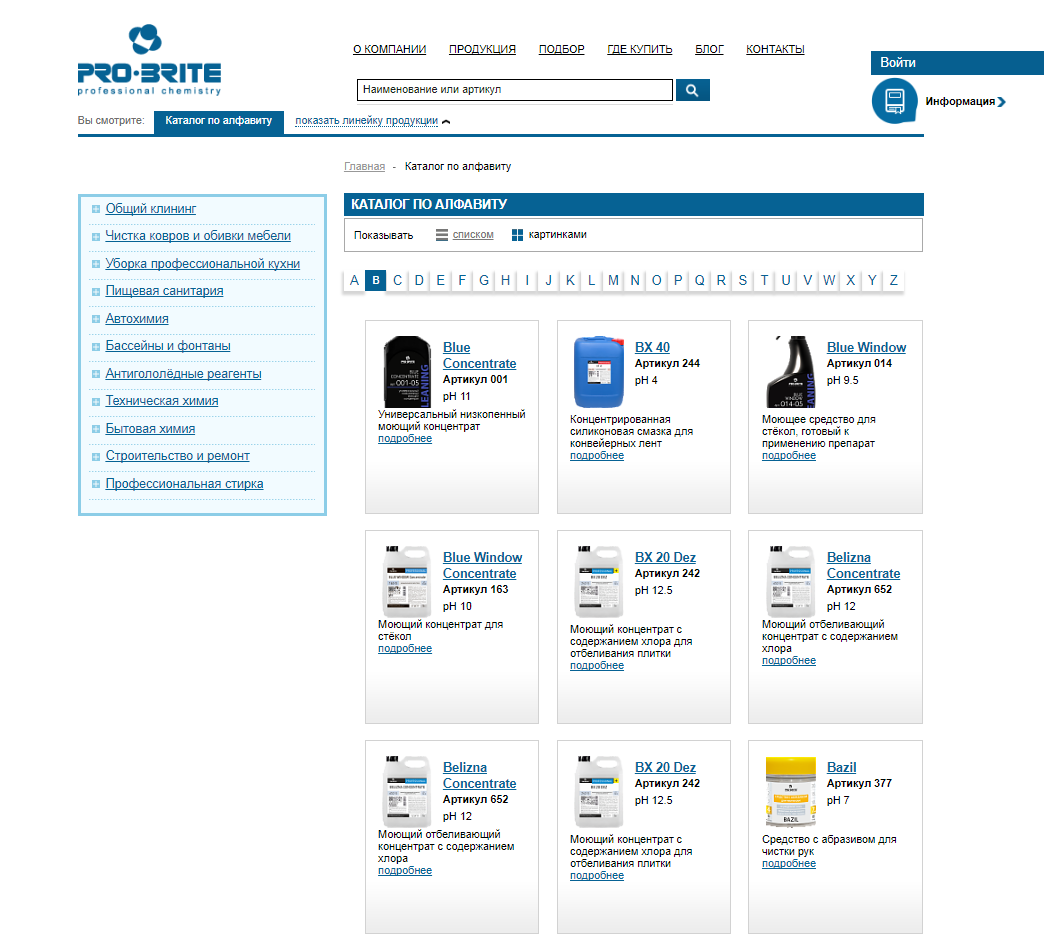Open the Информация document icon
Screen dimensions: 1044x949
click(x=895, y=101)
